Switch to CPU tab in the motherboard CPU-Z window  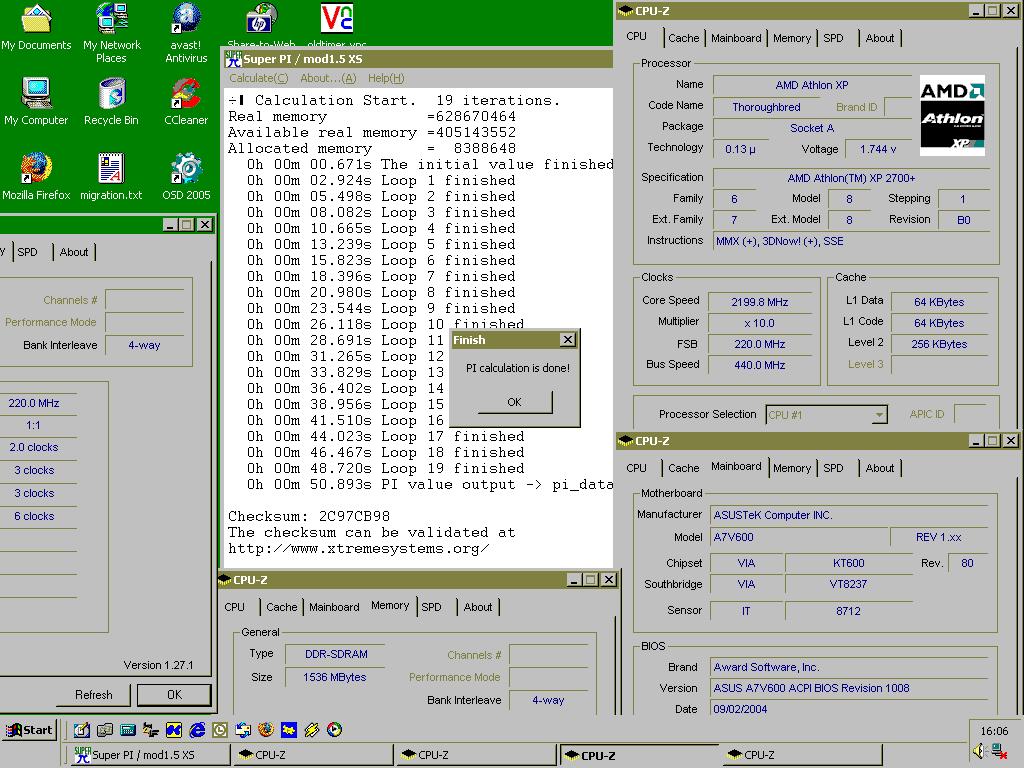(x=636, y=468)
